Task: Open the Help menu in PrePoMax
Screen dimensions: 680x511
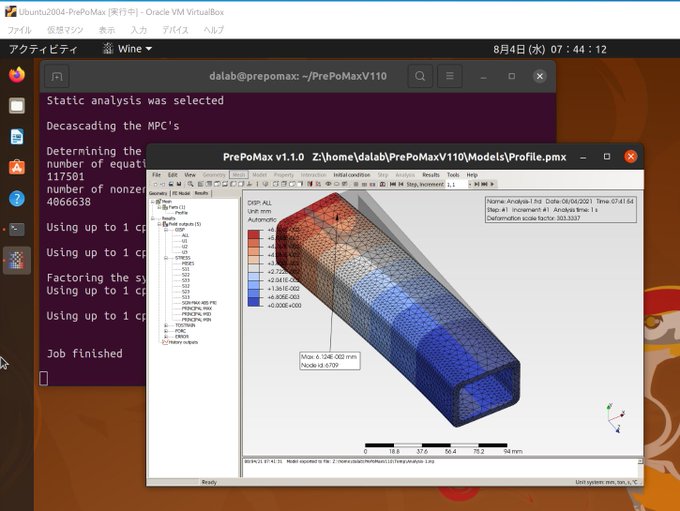Action: tap(472, 175)
